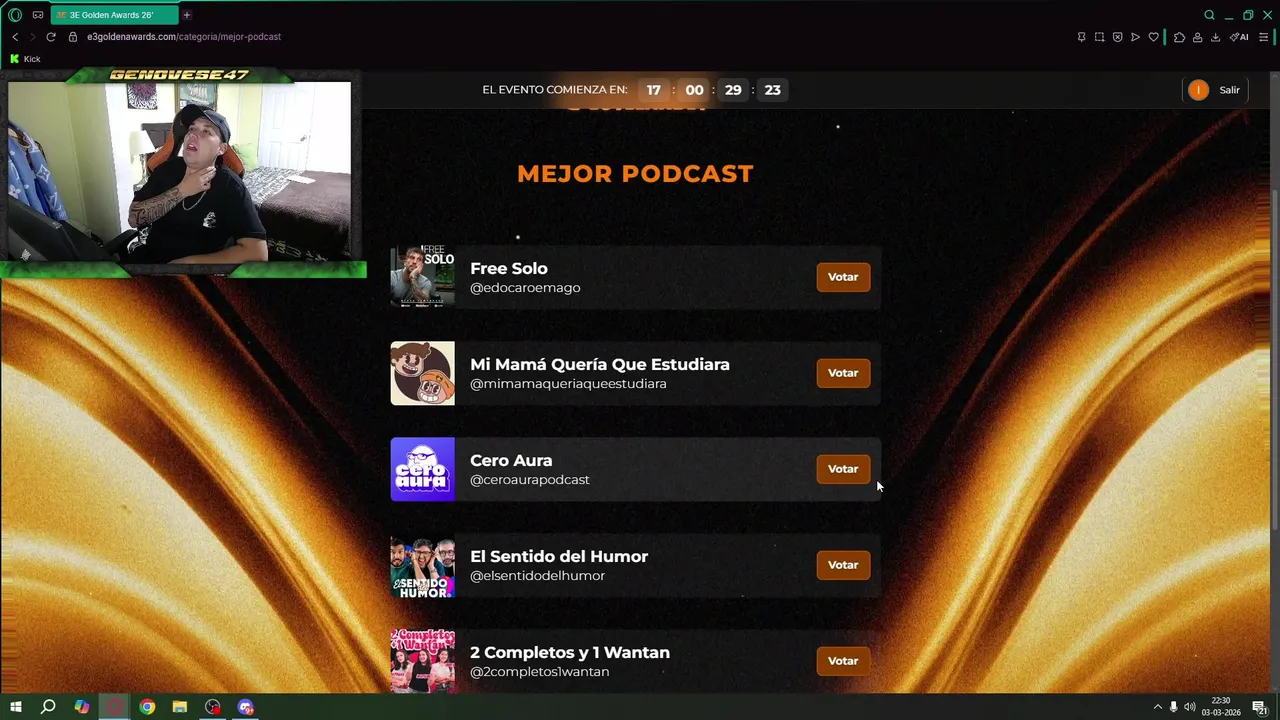Go forward to the next page
This screenshot has height=720, width=1280.
coord(32,37)
